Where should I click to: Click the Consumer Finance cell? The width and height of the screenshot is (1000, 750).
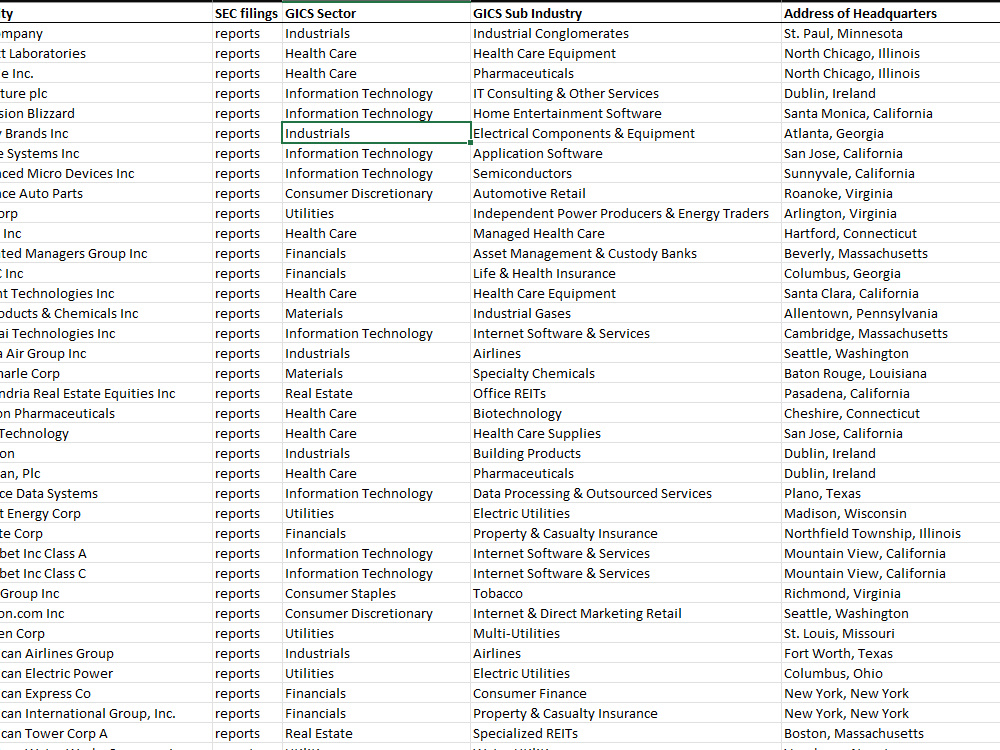point(625,693)
